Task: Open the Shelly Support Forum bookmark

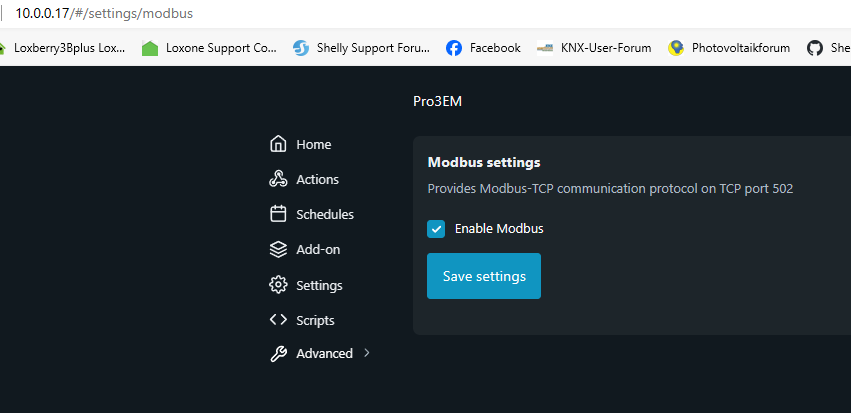Action: tap(372, 47)
